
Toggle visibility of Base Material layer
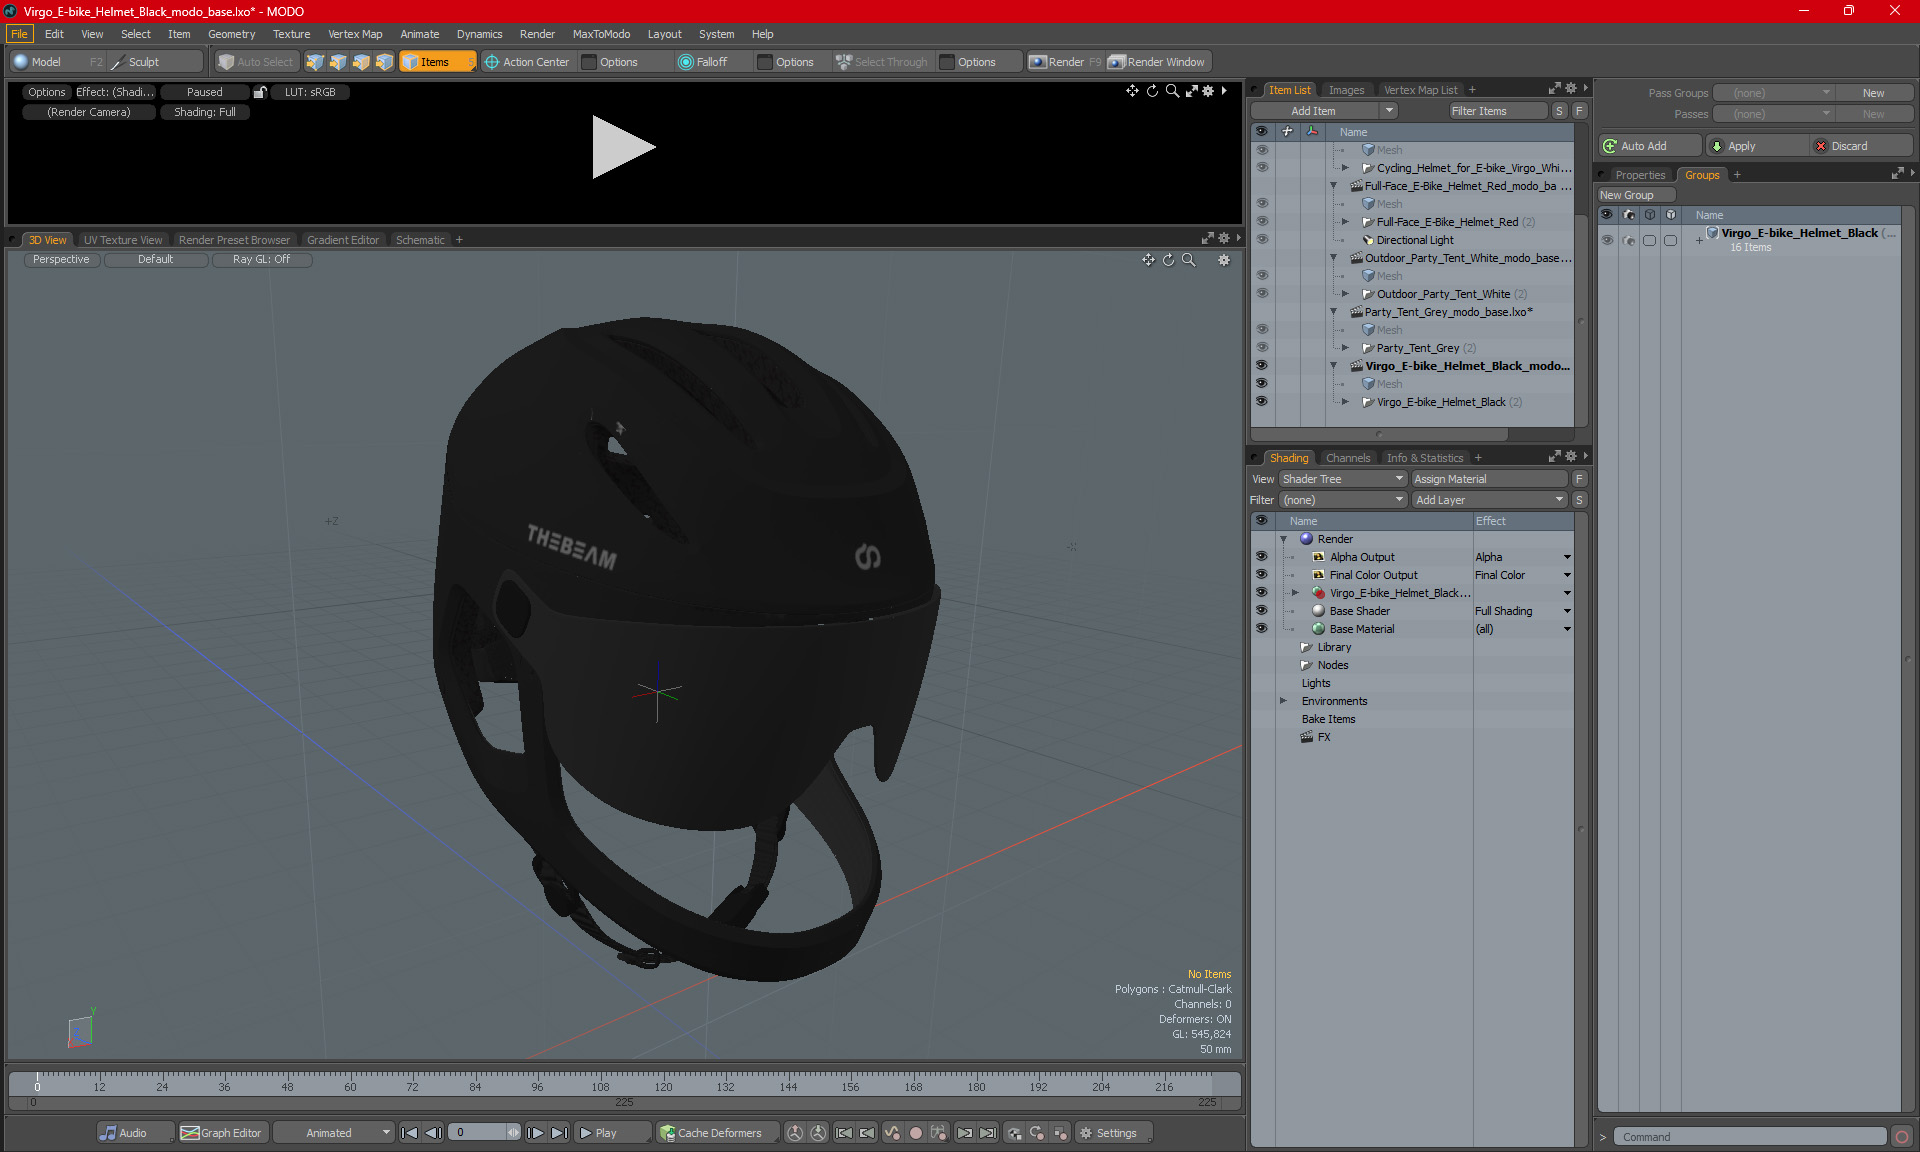1261,629
